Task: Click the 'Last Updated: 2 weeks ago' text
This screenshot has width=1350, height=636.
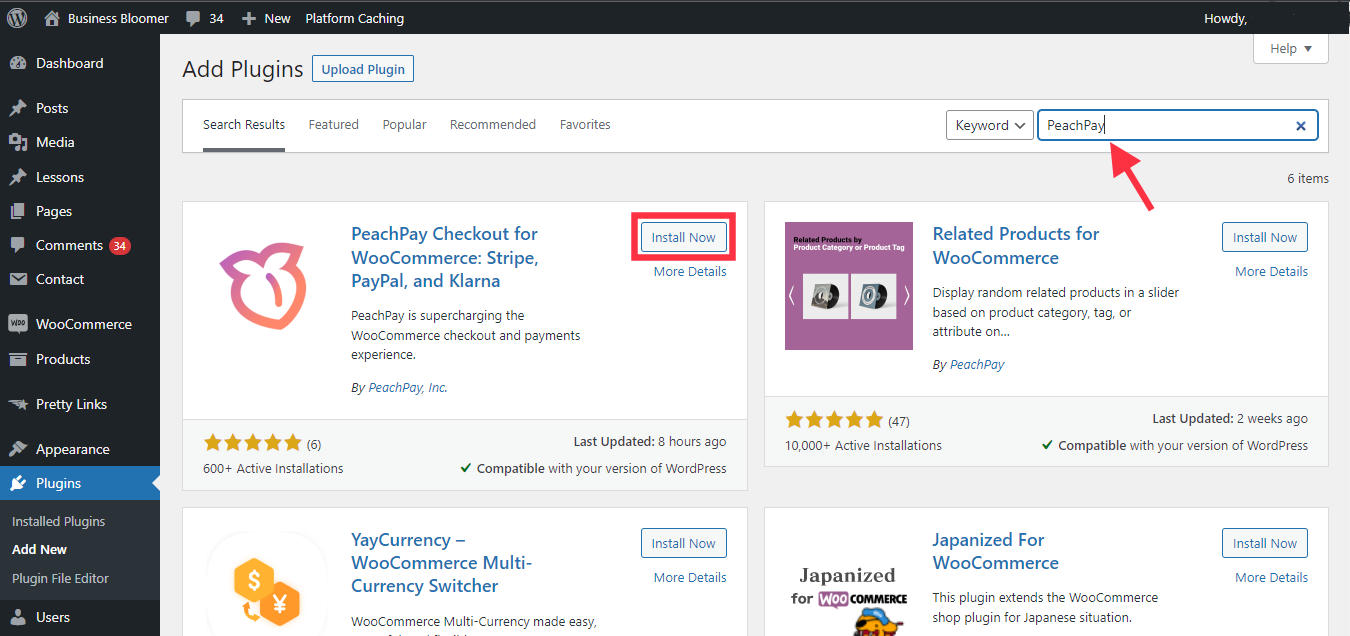Action: [x=1230, y=418]
